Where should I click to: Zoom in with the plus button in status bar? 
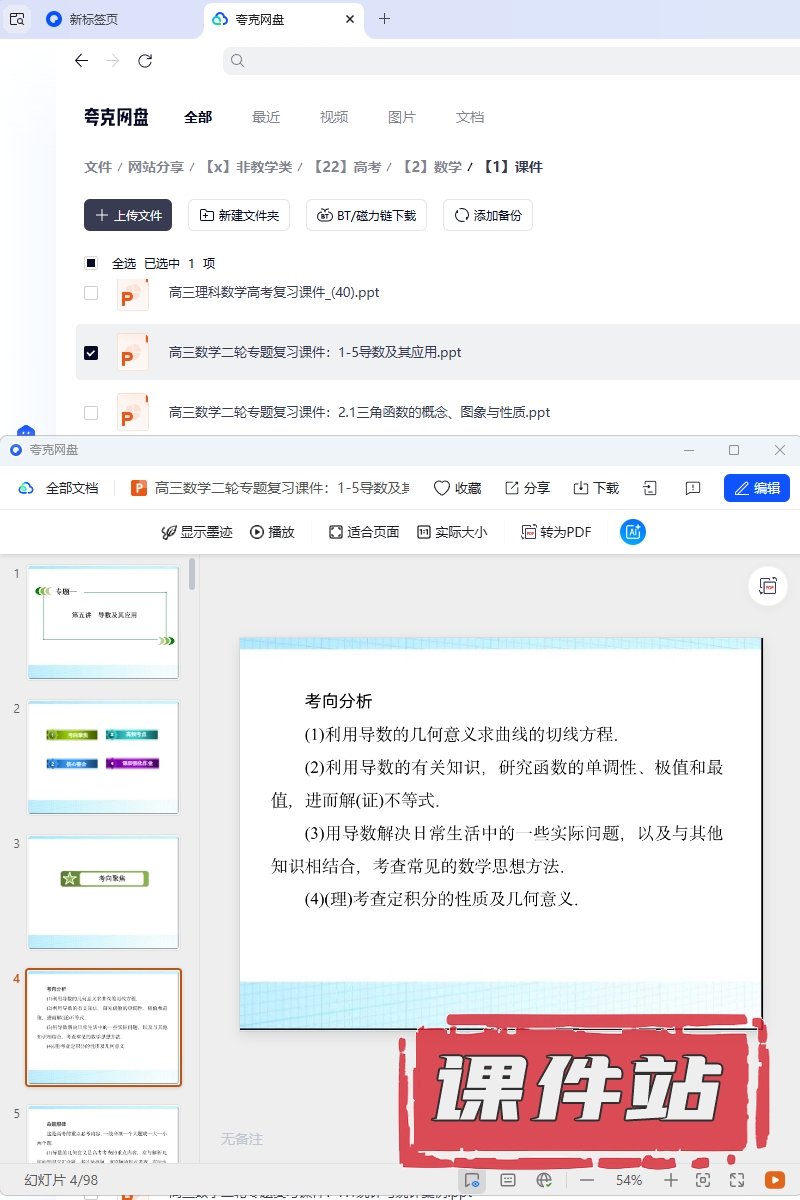tap(671, 1180)
